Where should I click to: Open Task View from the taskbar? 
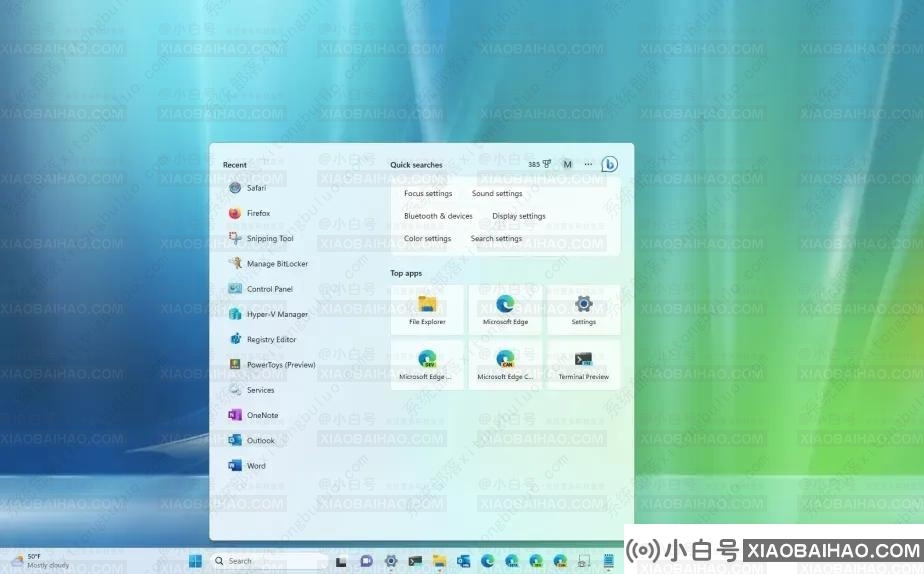(x=341, y=561)
